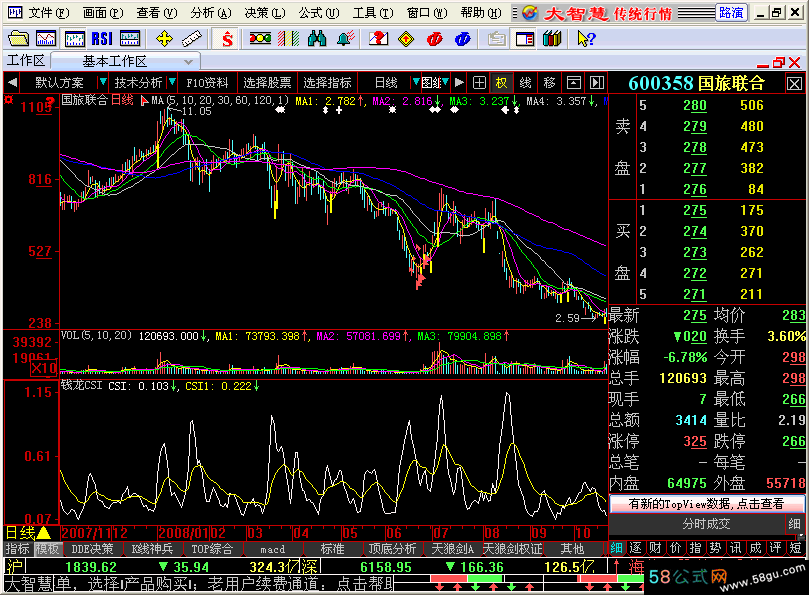Open the books library icon

(552, 39)
